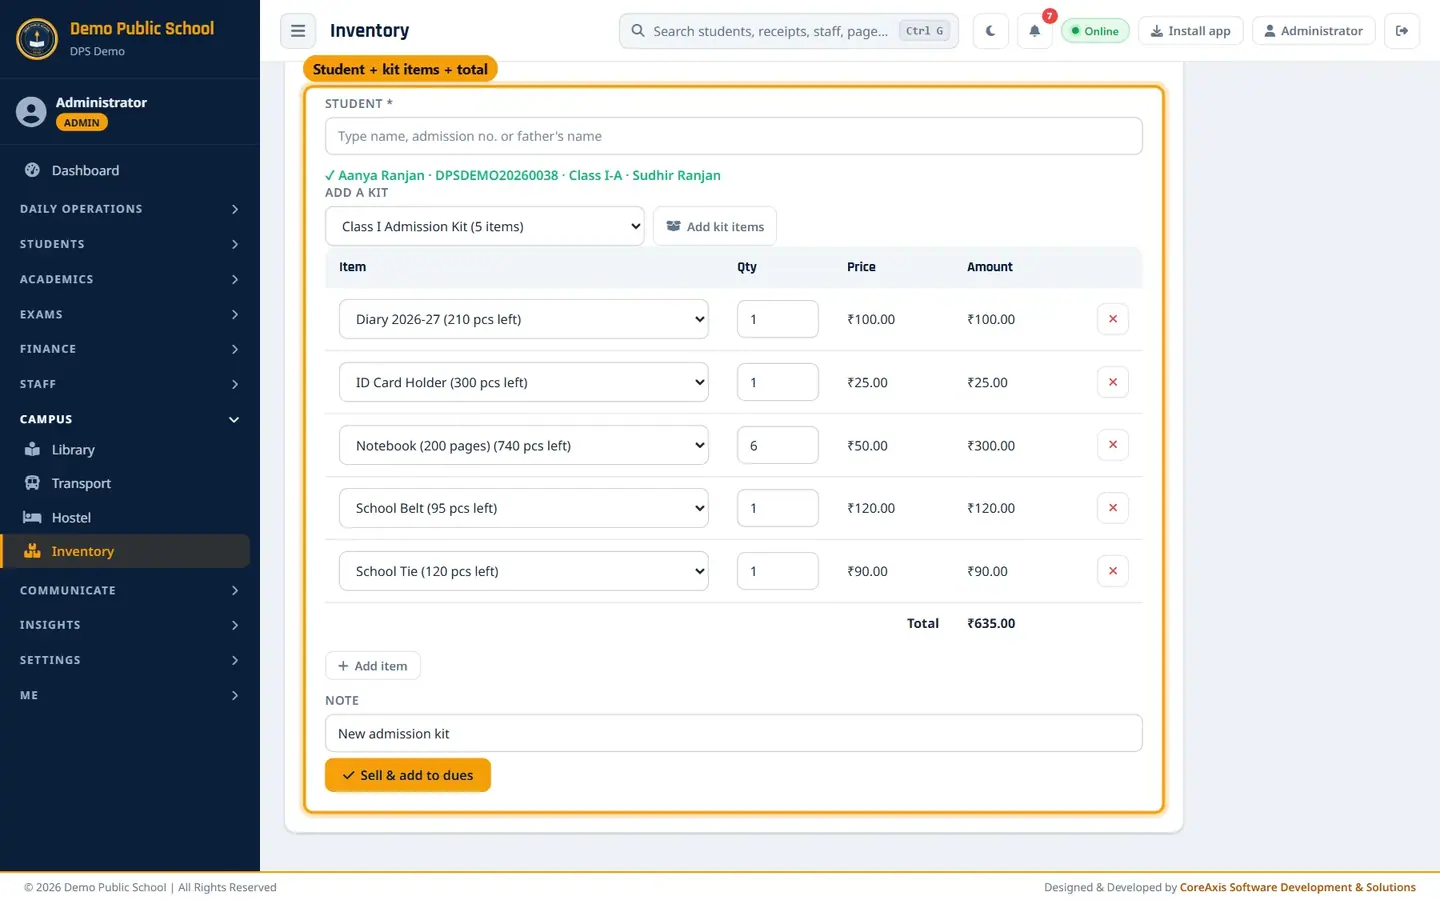Expand the Students section
This screenshot has height=900, width=1440.
point(130,244)
